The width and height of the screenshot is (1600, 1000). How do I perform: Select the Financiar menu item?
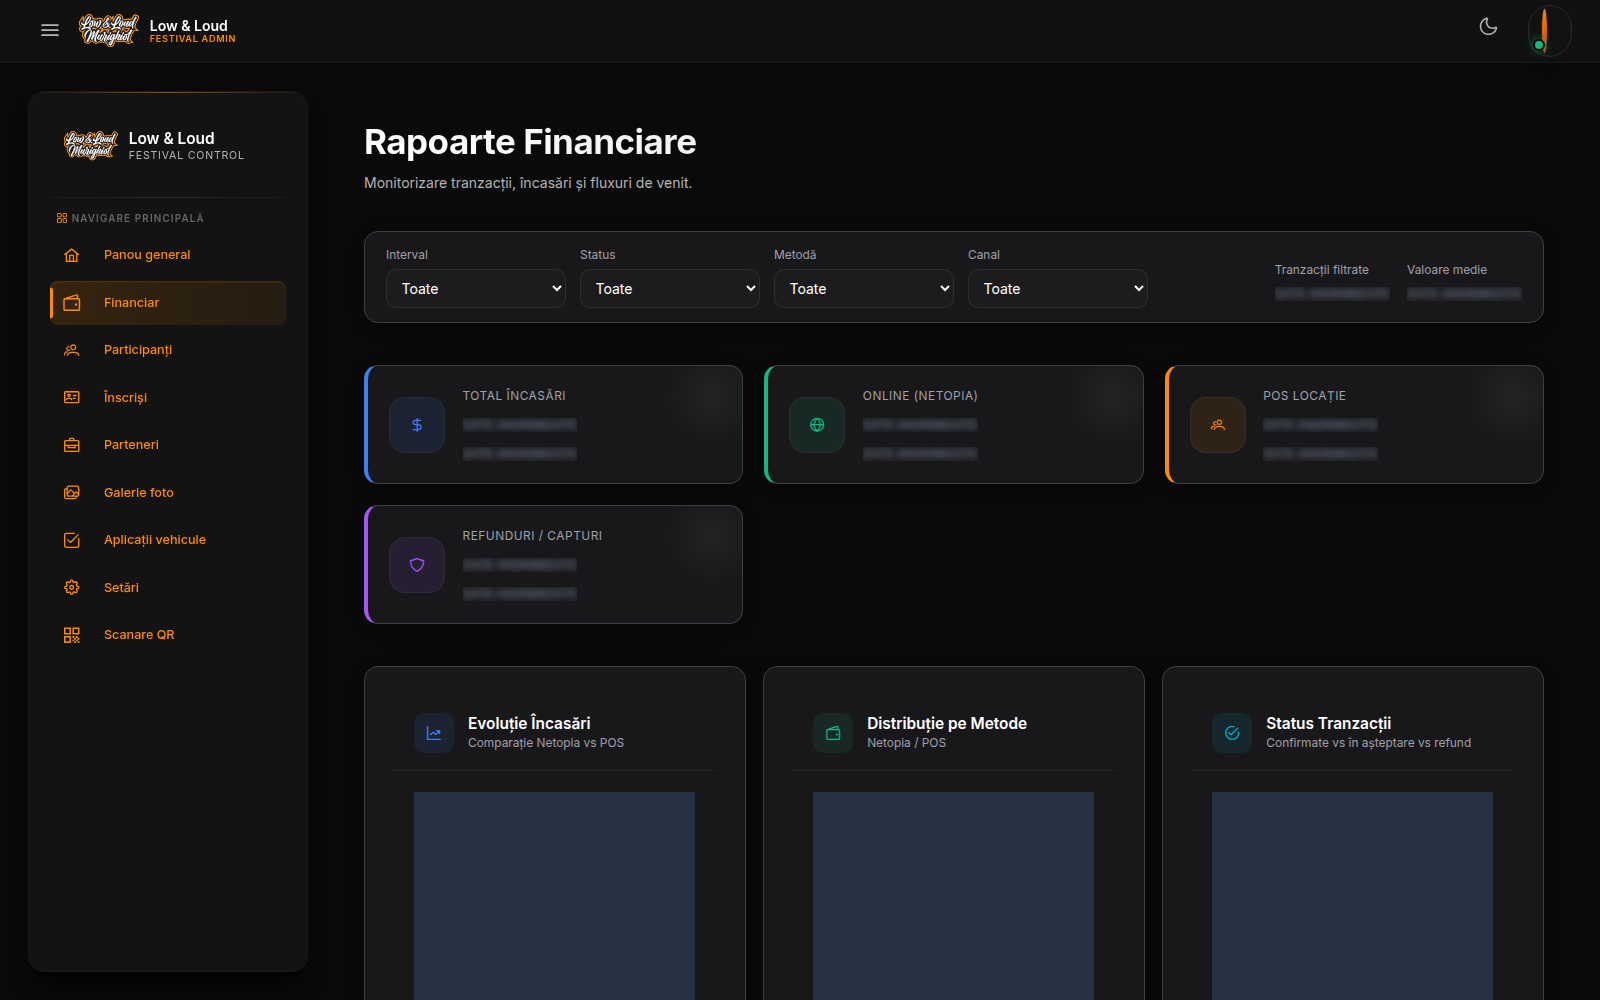(168, 303)
